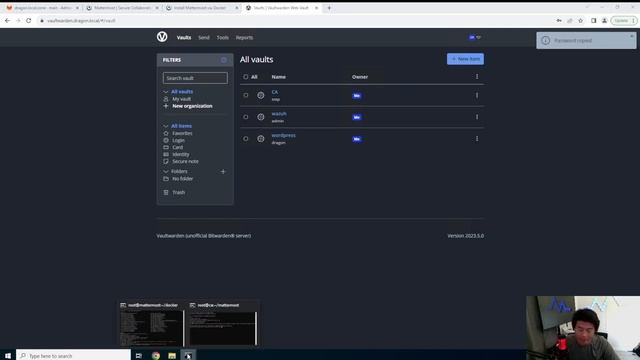Open options menu for CA item
640x360 pixels.
477,96
